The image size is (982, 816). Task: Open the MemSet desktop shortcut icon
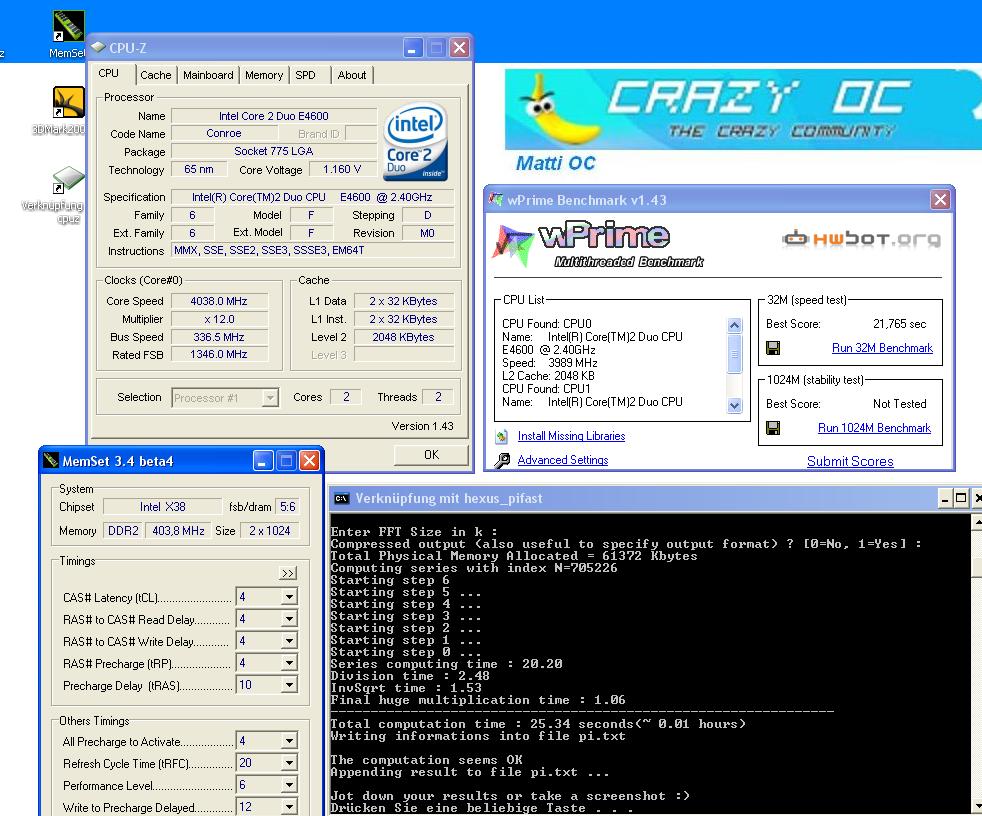pyautogui.click(x=68, y=26)
